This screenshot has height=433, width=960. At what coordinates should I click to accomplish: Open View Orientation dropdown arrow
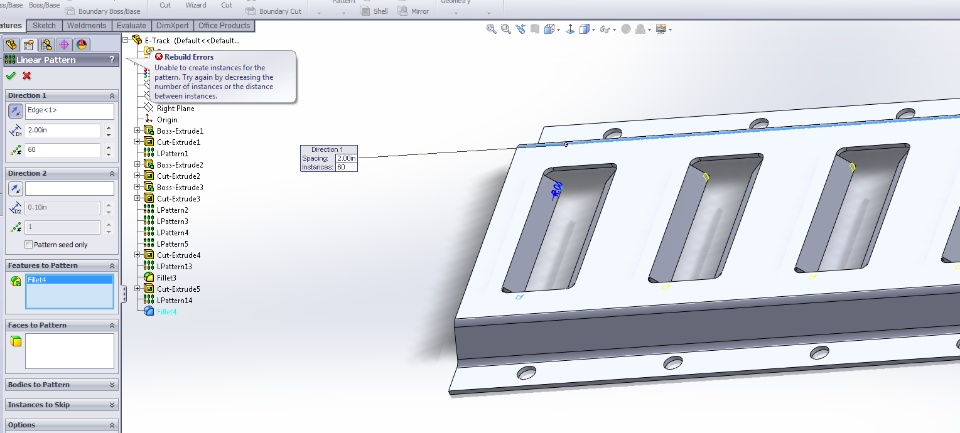point(558,30)
